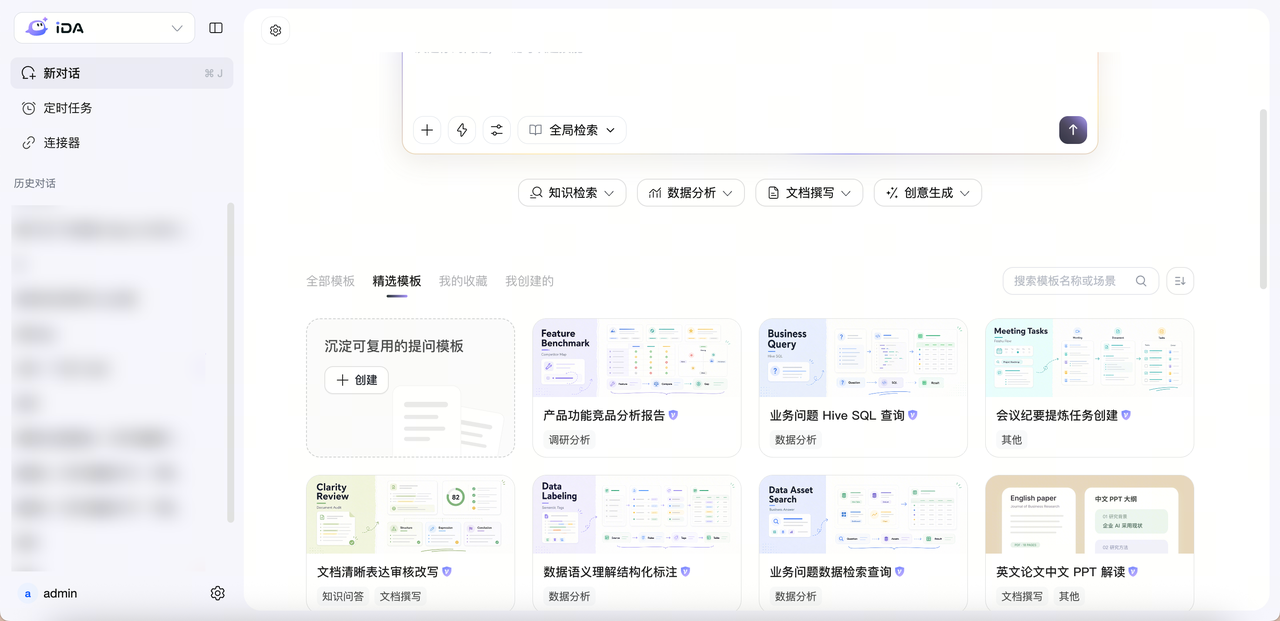The width and height of the screenshot is (1280, 621).
Task: Click the top settings gear icon
Action: (x=276, y=30)
